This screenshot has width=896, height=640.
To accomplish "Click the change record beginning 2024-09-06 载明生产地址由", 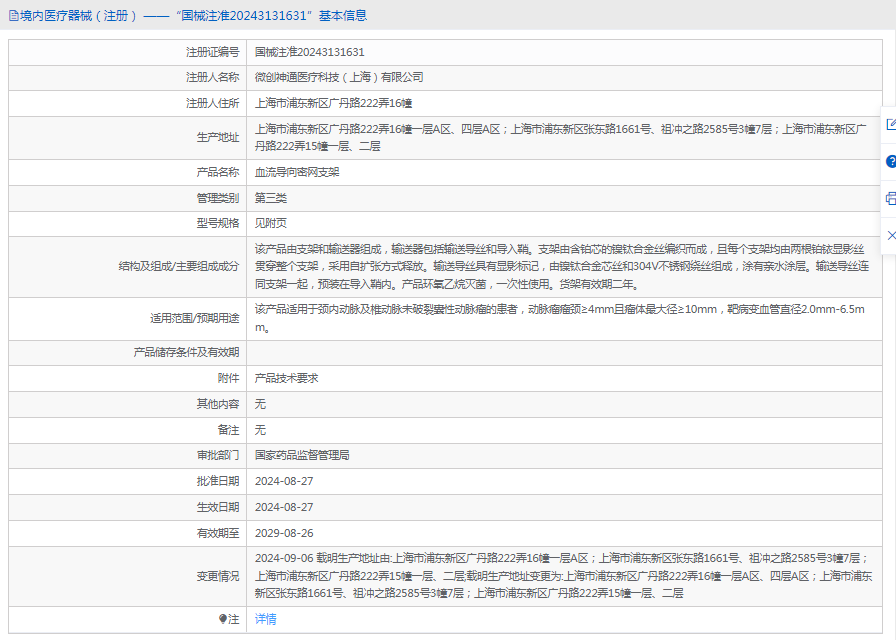I will pos(563,576).
